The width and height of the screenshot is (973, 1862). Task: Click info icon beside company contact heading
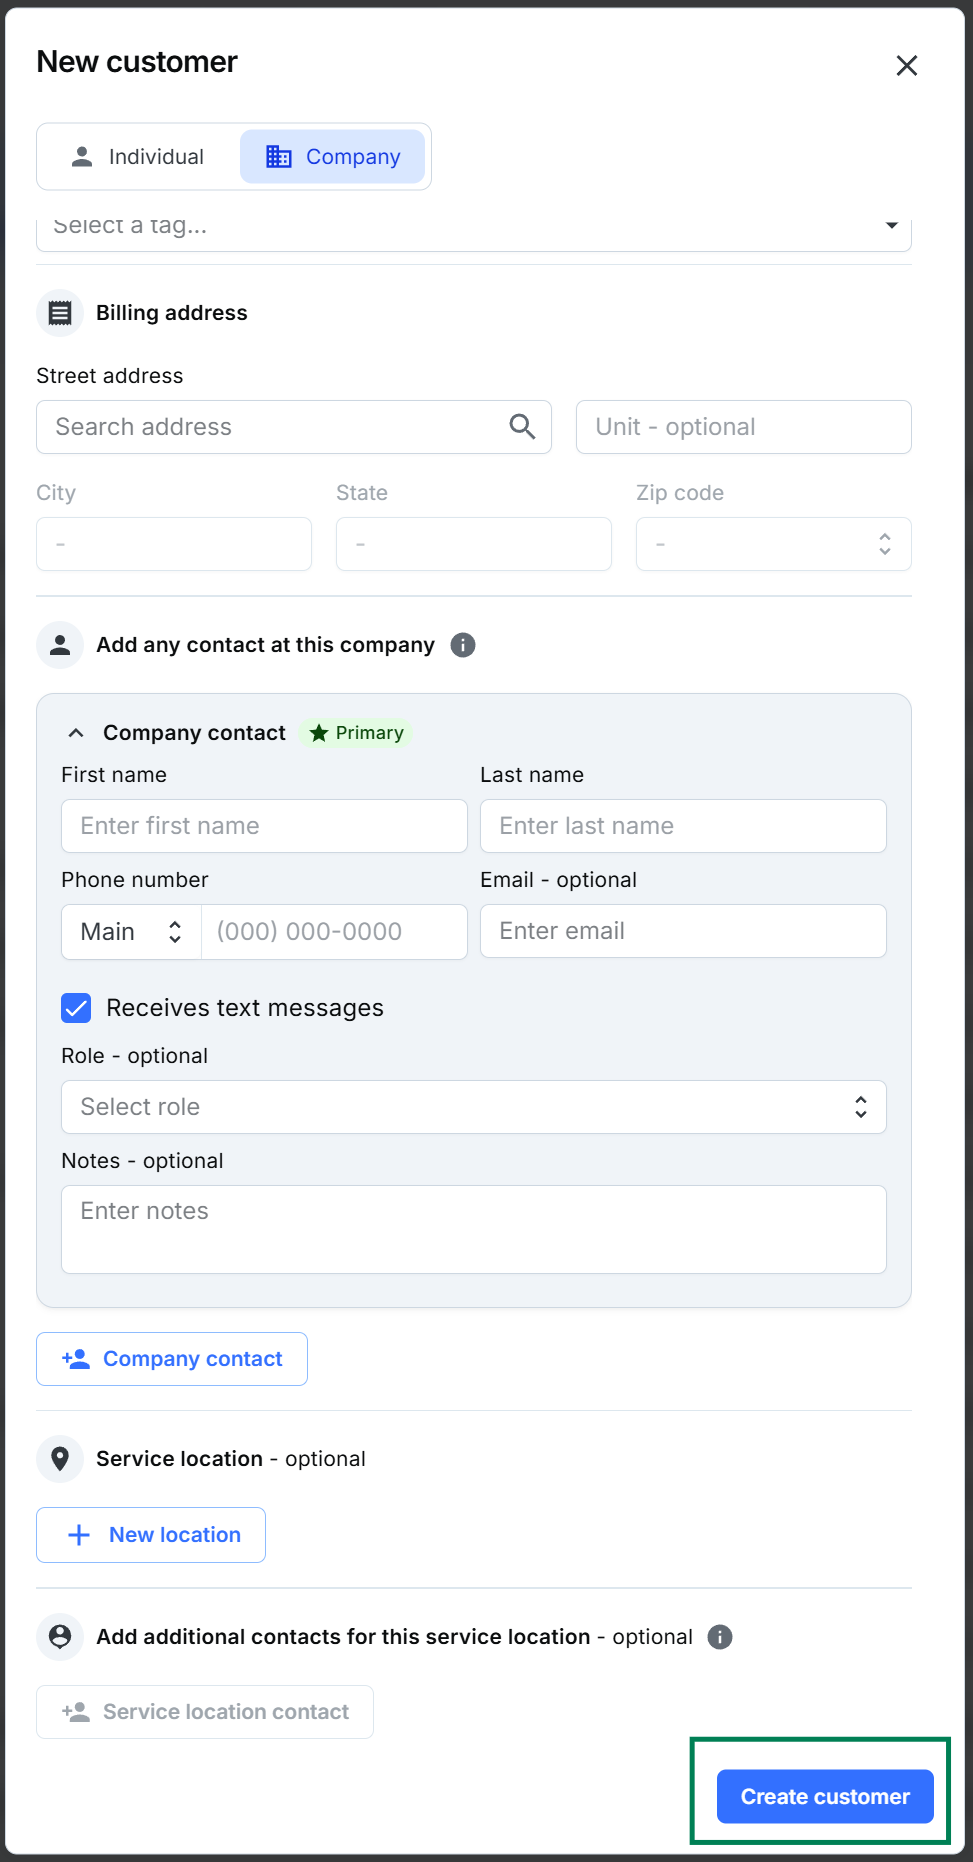pos(463,645)
